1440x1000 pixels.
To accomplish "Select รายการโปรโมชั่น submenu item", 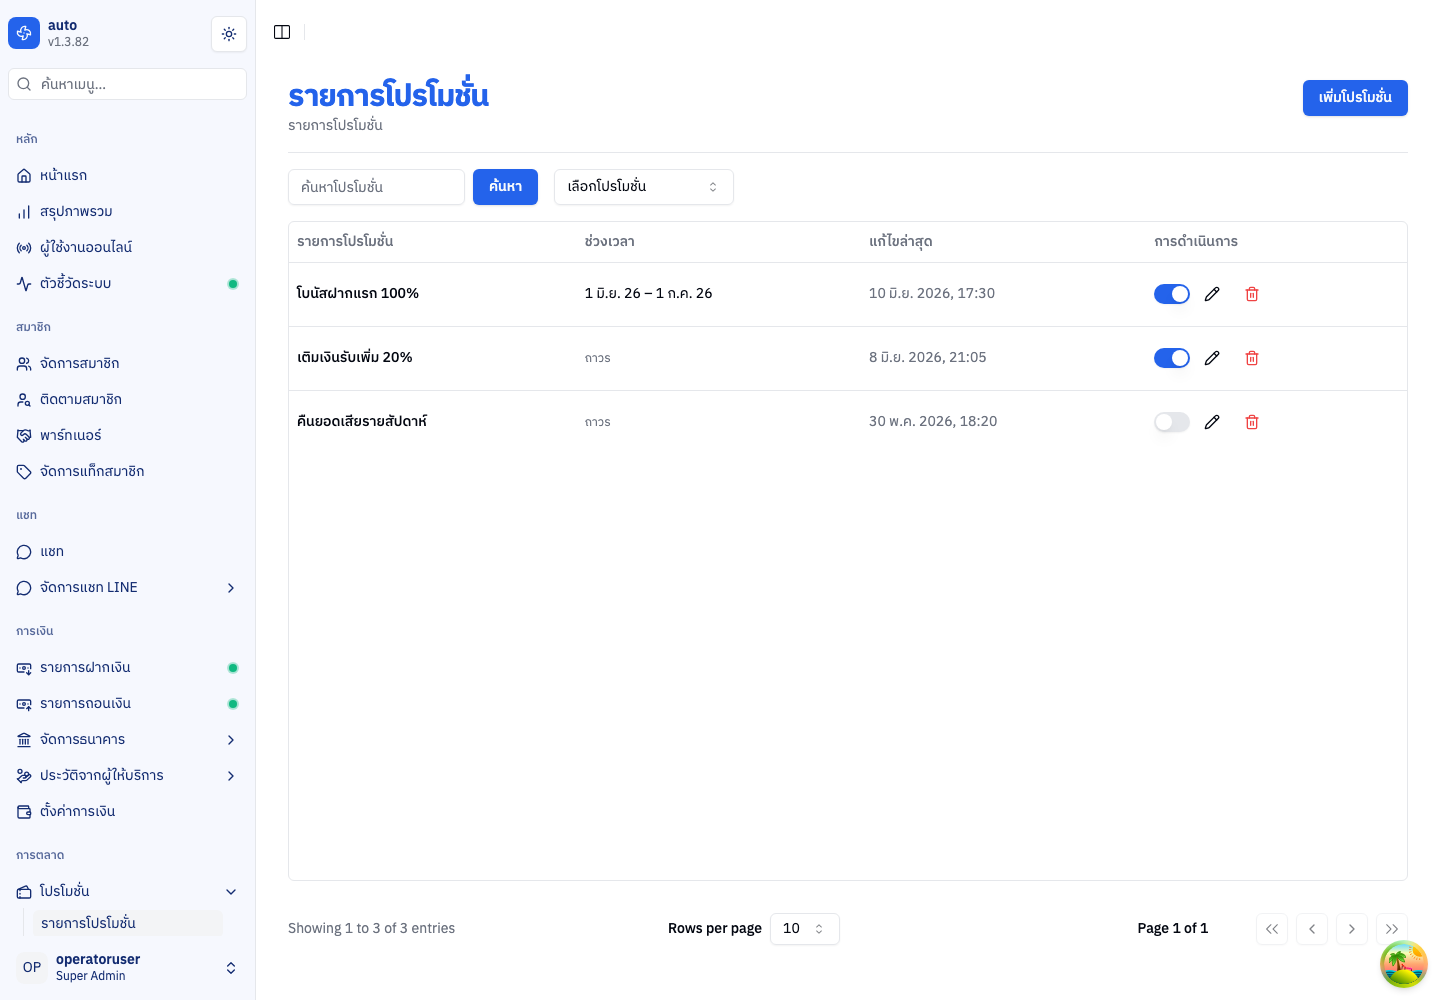I will (x=128, y=923).
